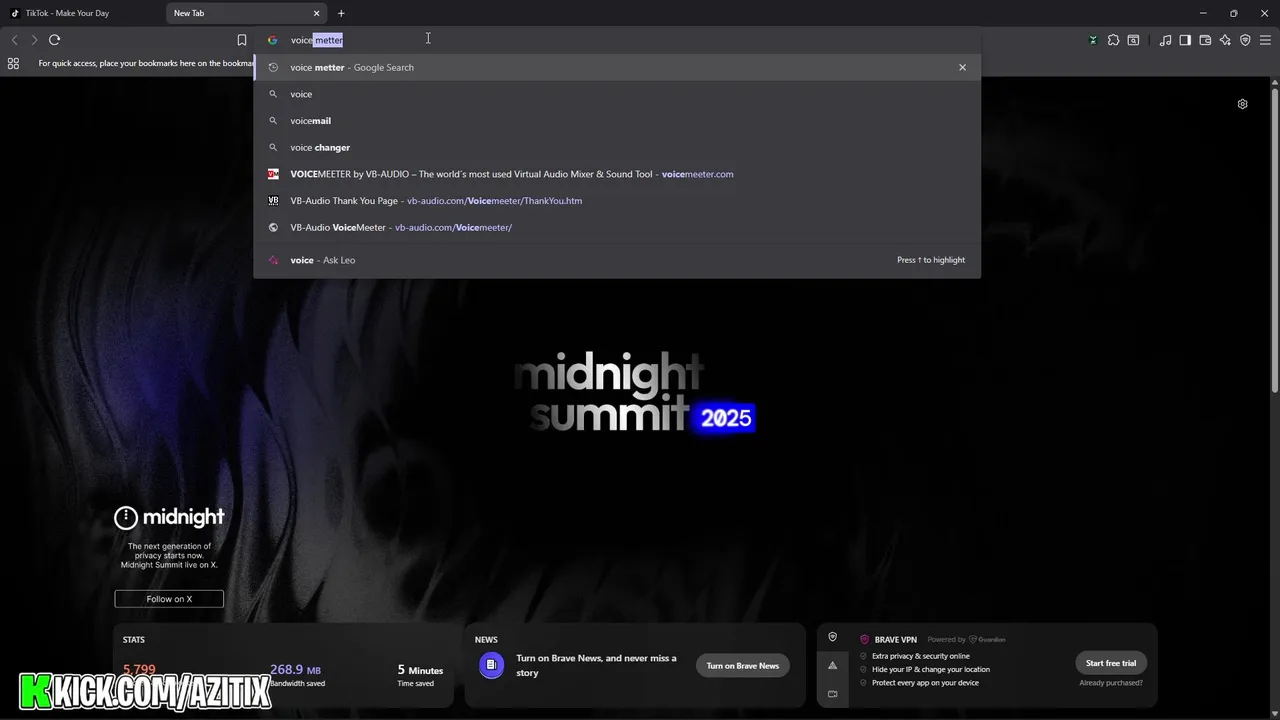The height and width of the screenshot is (720, 1280).
Task: Select 'voice metter - Google Search' suggestion
Action: click(x=617, y=67)
